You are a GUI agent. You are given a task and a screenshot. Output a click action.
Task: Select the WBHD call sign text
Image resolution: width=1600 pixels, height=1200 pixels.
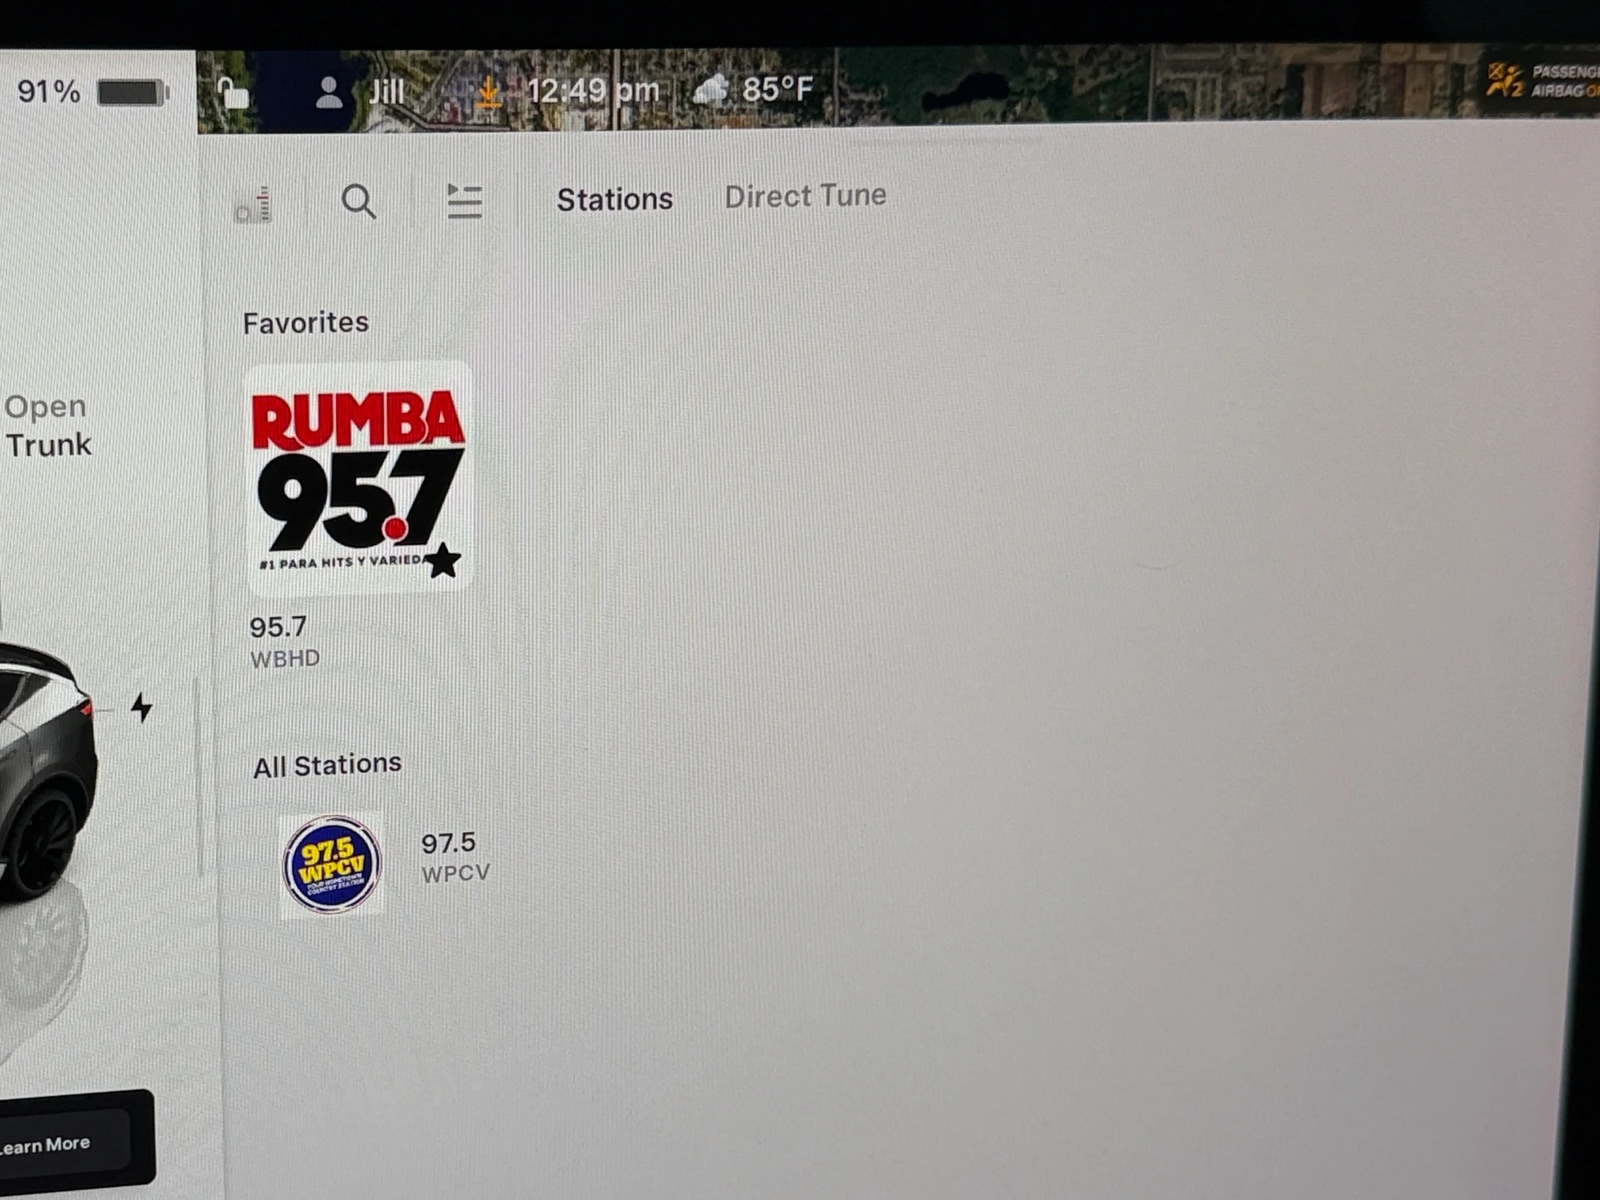pos(285,658)
